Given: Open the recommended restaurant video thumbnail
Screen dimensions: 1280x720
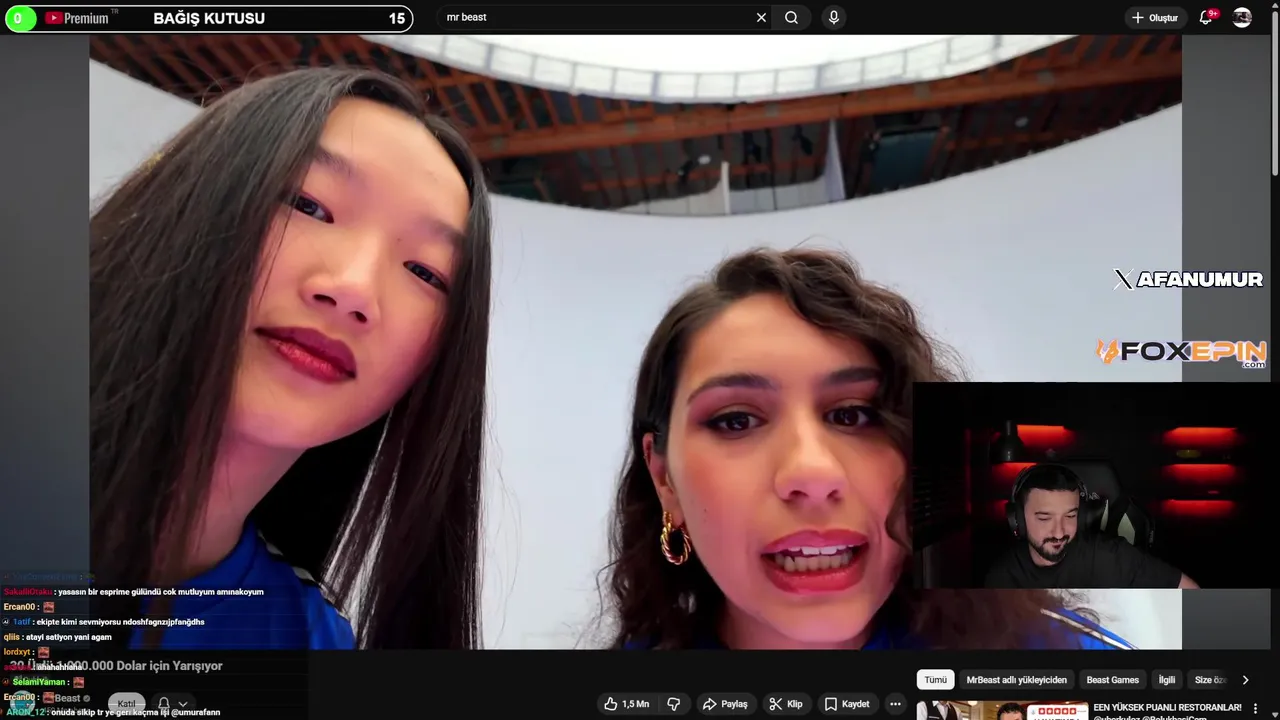Looking at the screenshot, I should pyautogui.click(x=1002, y=711).
